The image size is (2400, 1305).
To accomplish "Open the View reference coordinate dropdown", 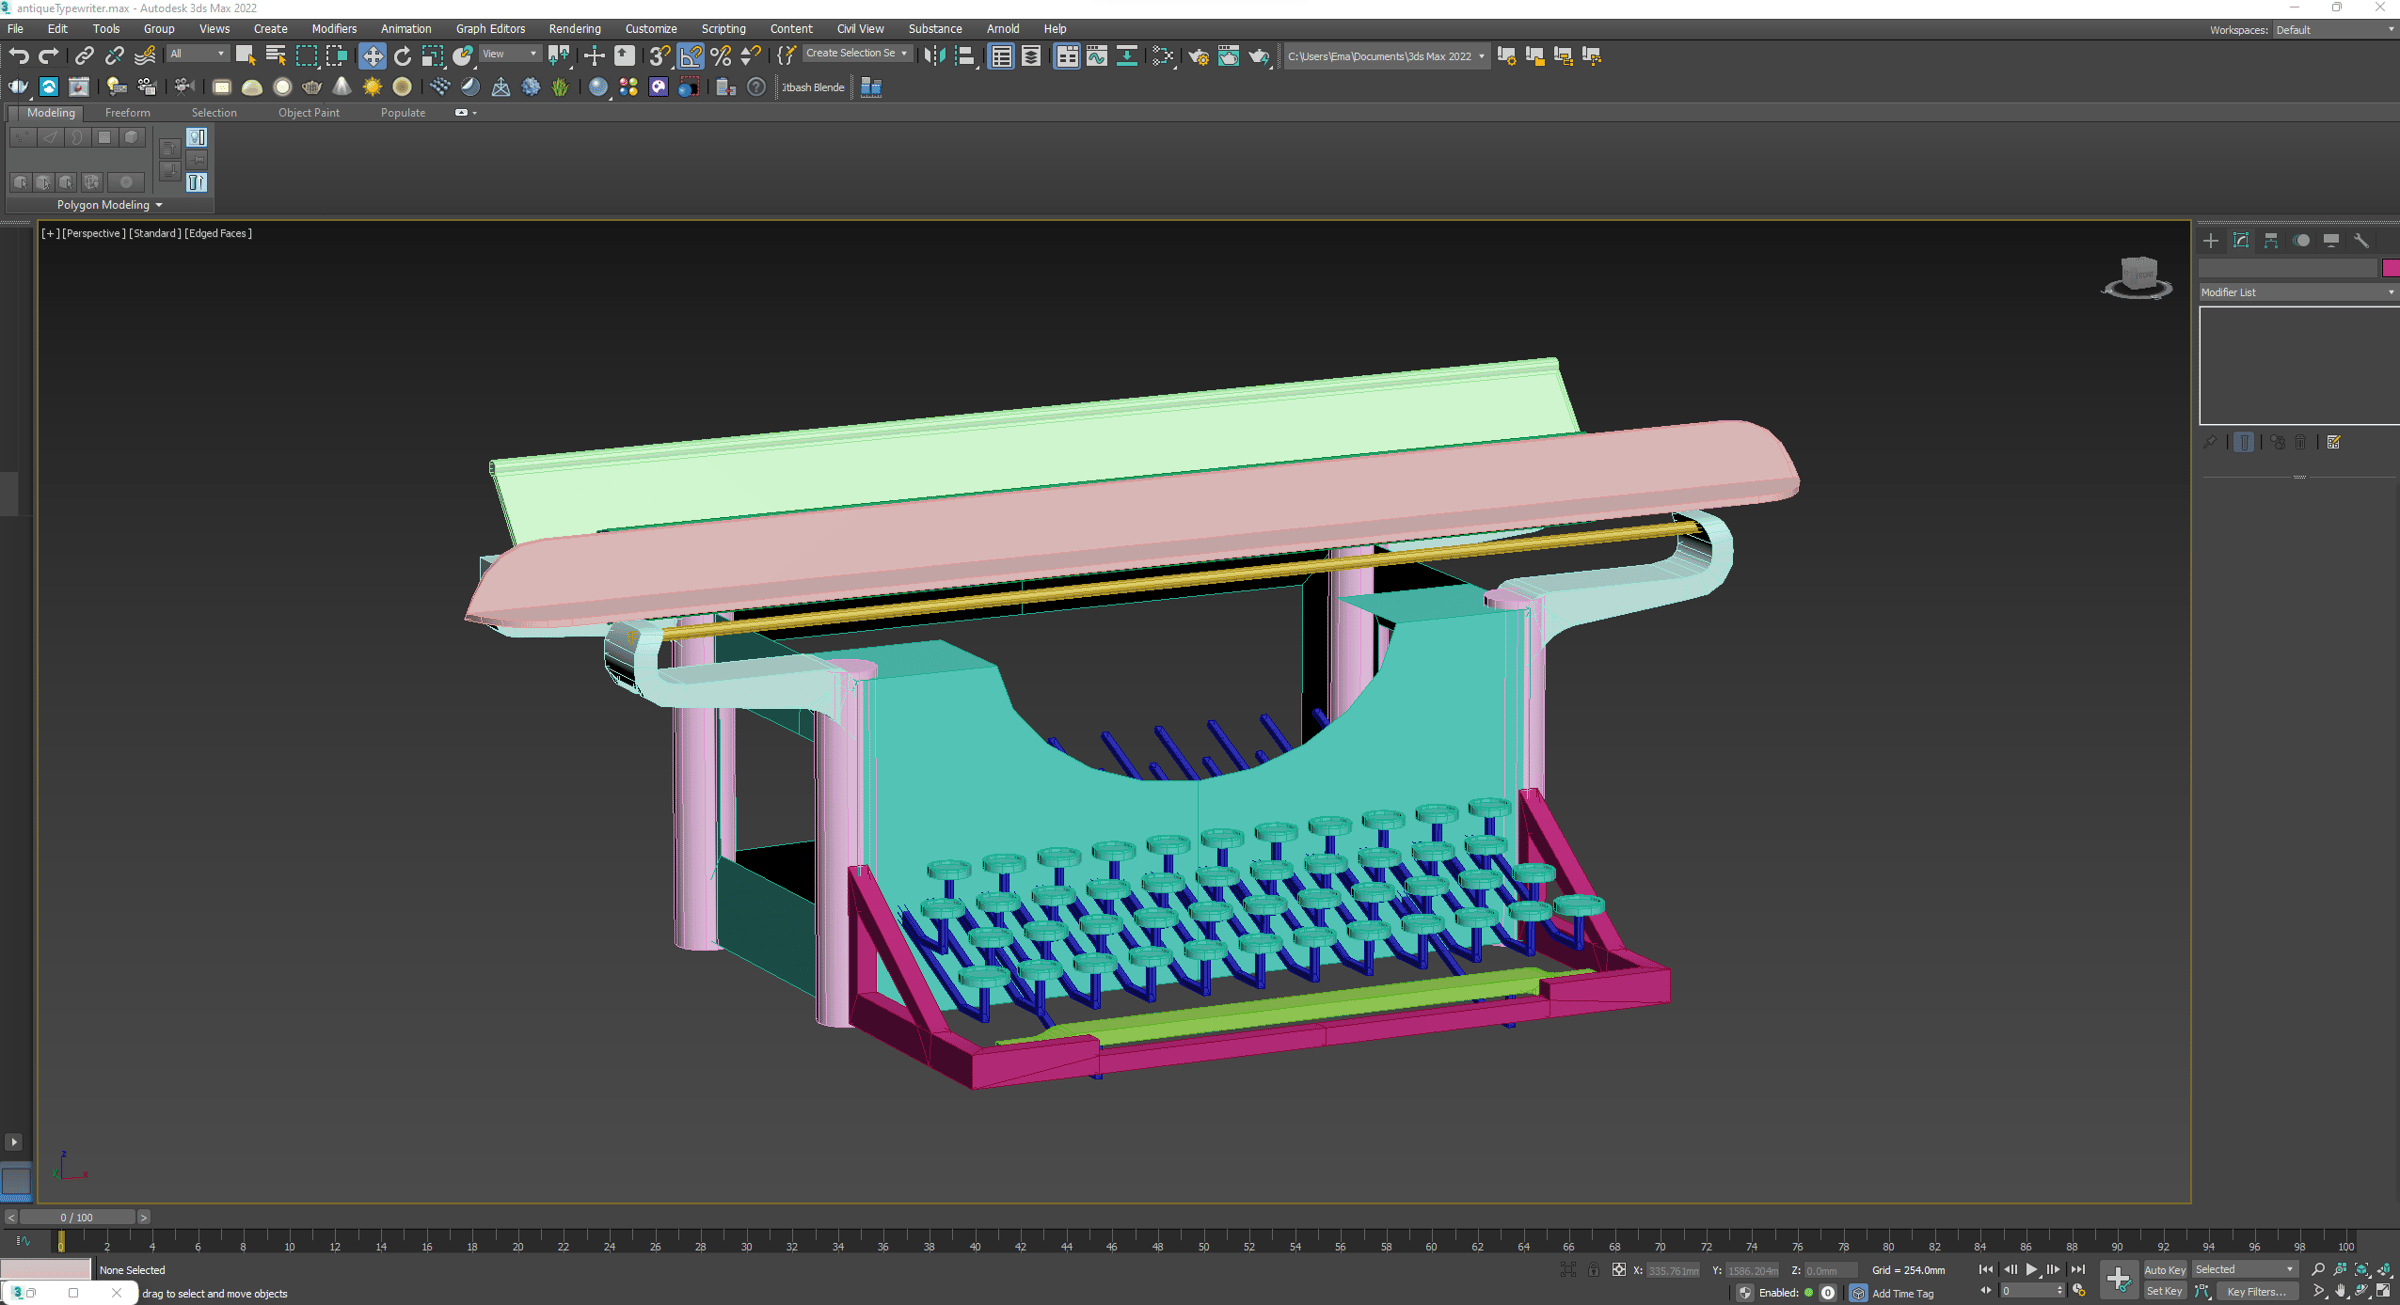I will point(510,54).
